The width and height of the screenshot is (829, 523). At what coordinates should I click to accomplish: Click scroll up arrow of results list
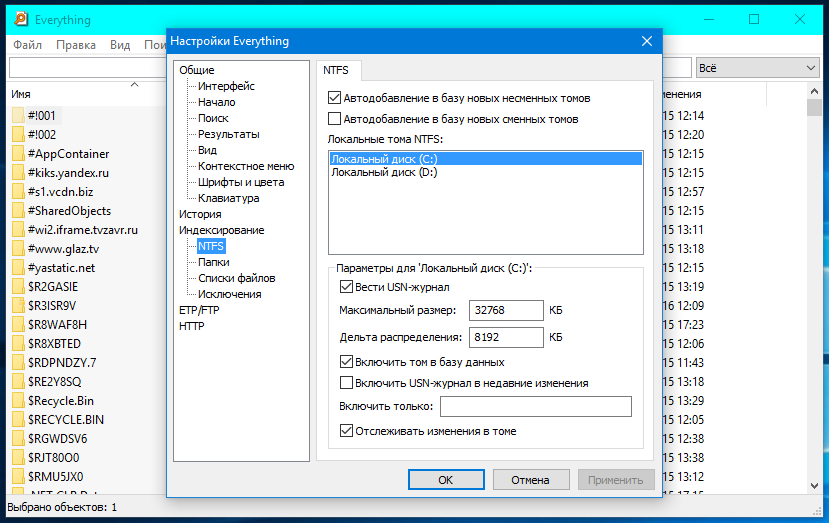(x=814, y=91)
